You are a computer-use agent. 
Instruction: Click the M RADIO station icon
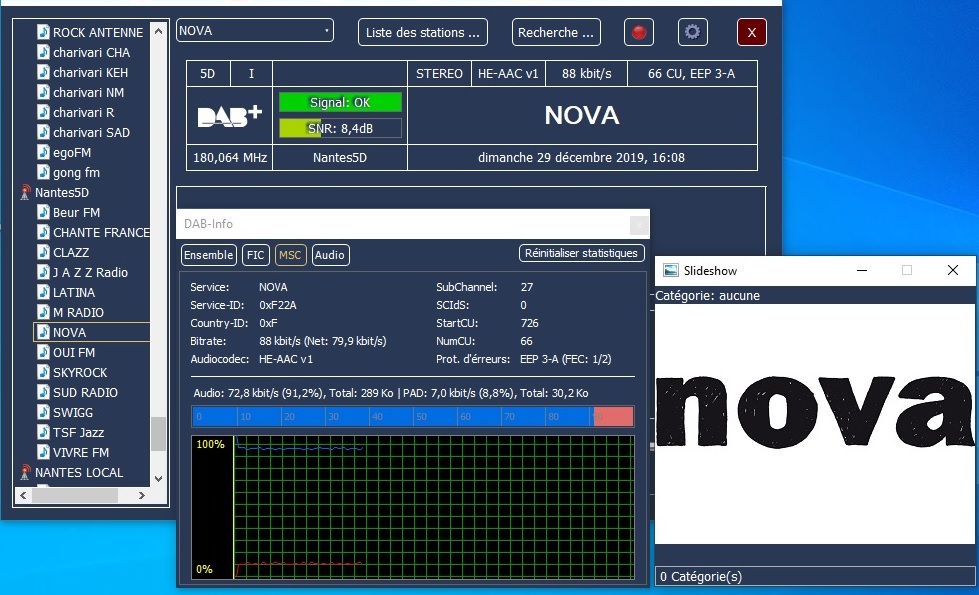pos(43,312)
